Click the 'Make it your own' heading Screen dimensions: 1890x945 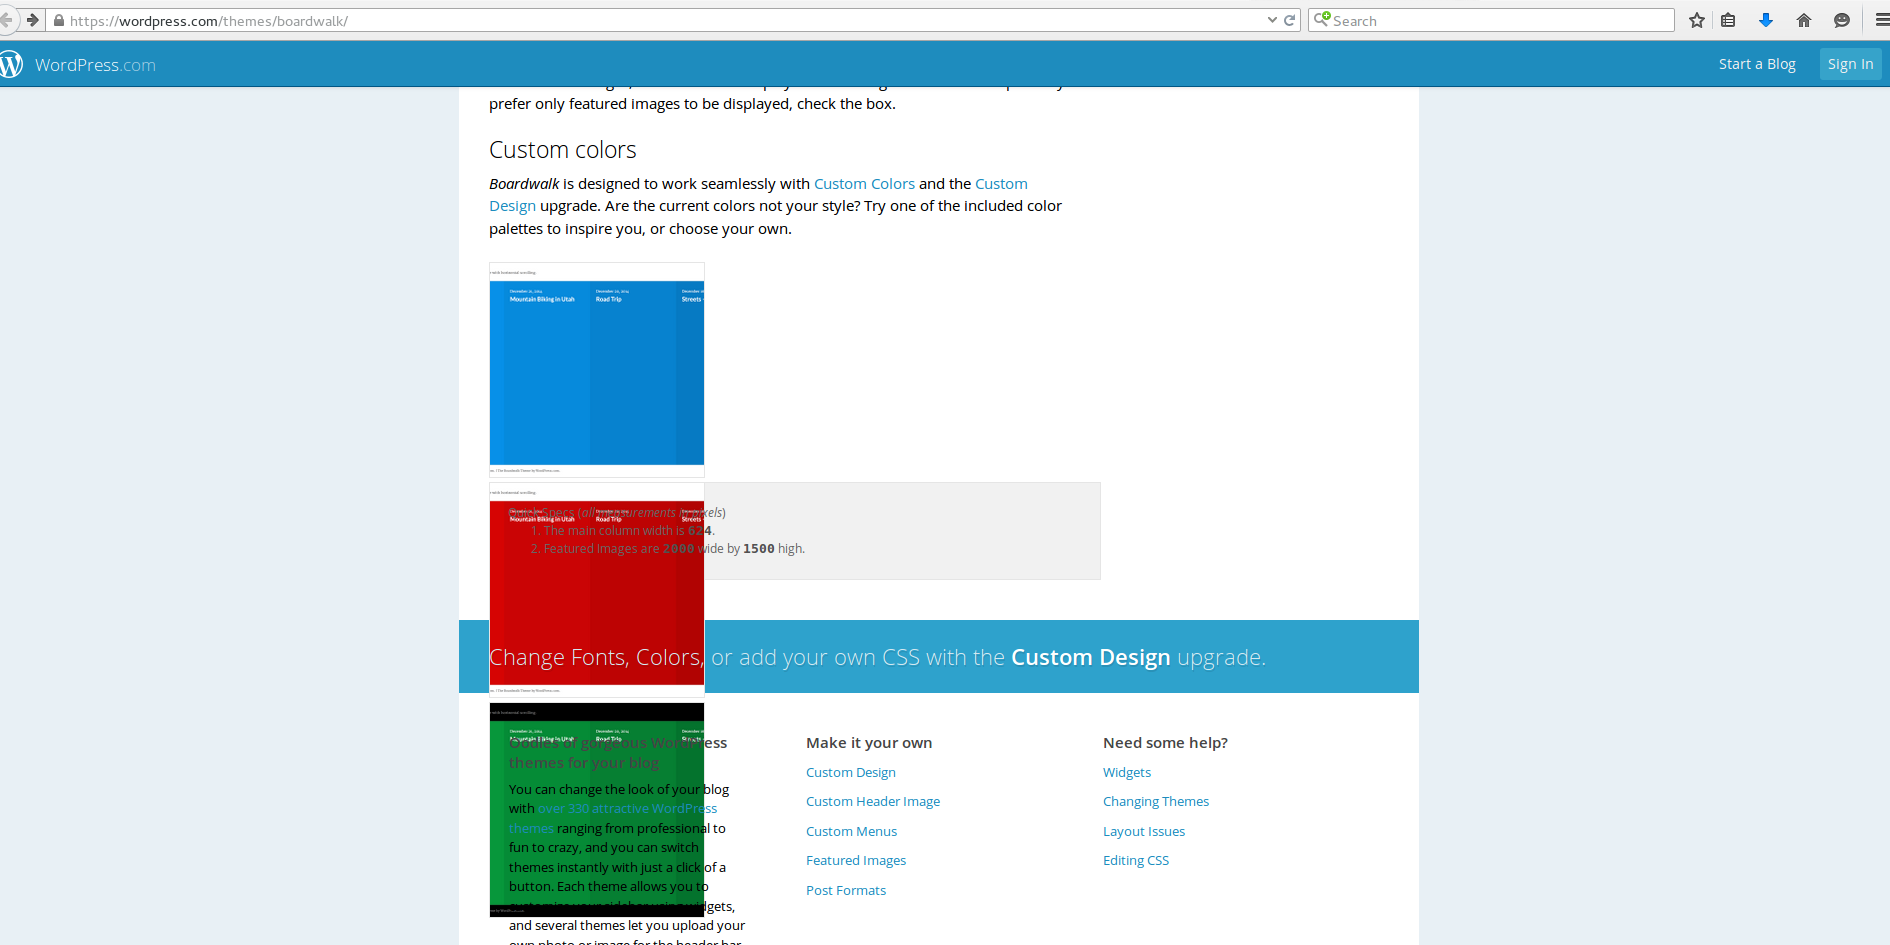(869, 742)
